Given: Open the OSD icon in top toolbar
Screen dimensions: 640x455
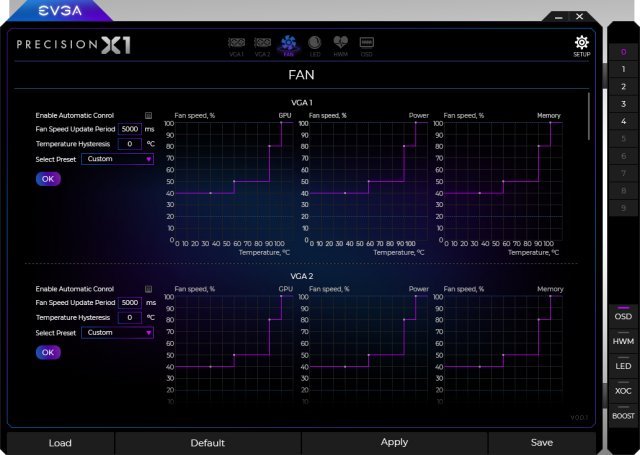Looking at the screenshot, I should [366, 47].
